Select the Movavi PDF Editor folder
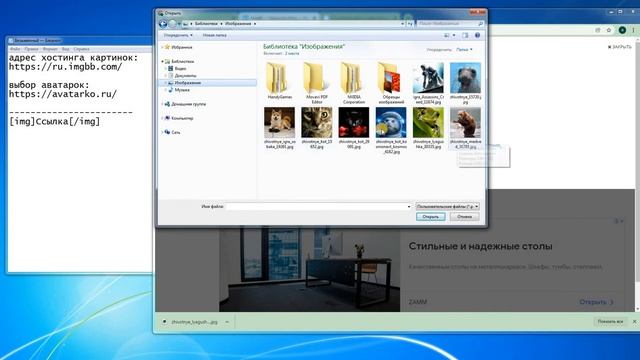 pyautogui.click(x=317, y=83)
